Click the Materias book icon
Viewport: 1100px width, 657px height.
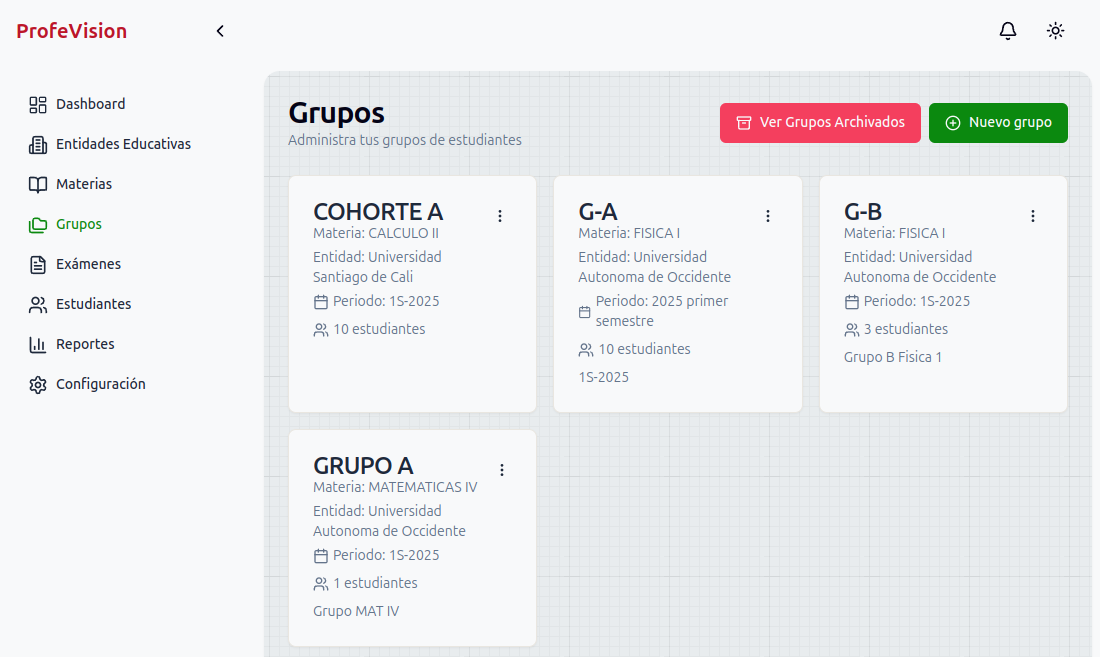click(x=38, y=184)
